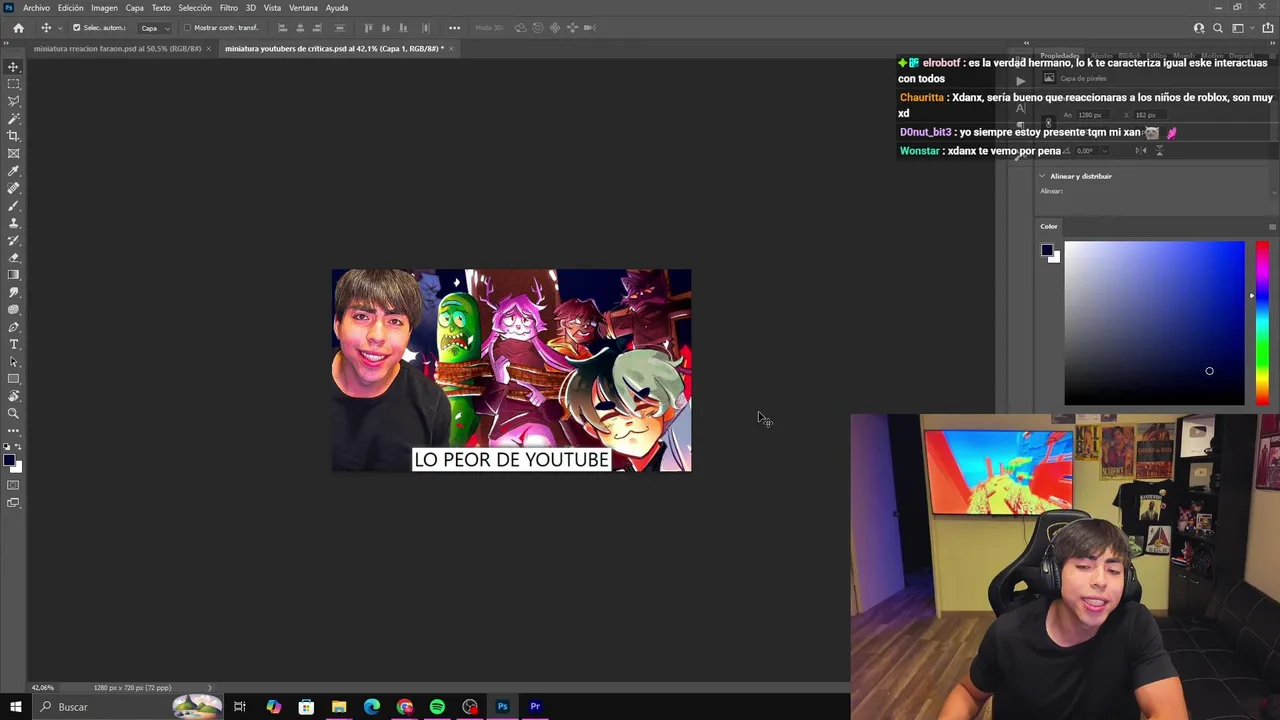1280x720 pixels.
Task: Select the Hand tool
Action: (13, 396)
